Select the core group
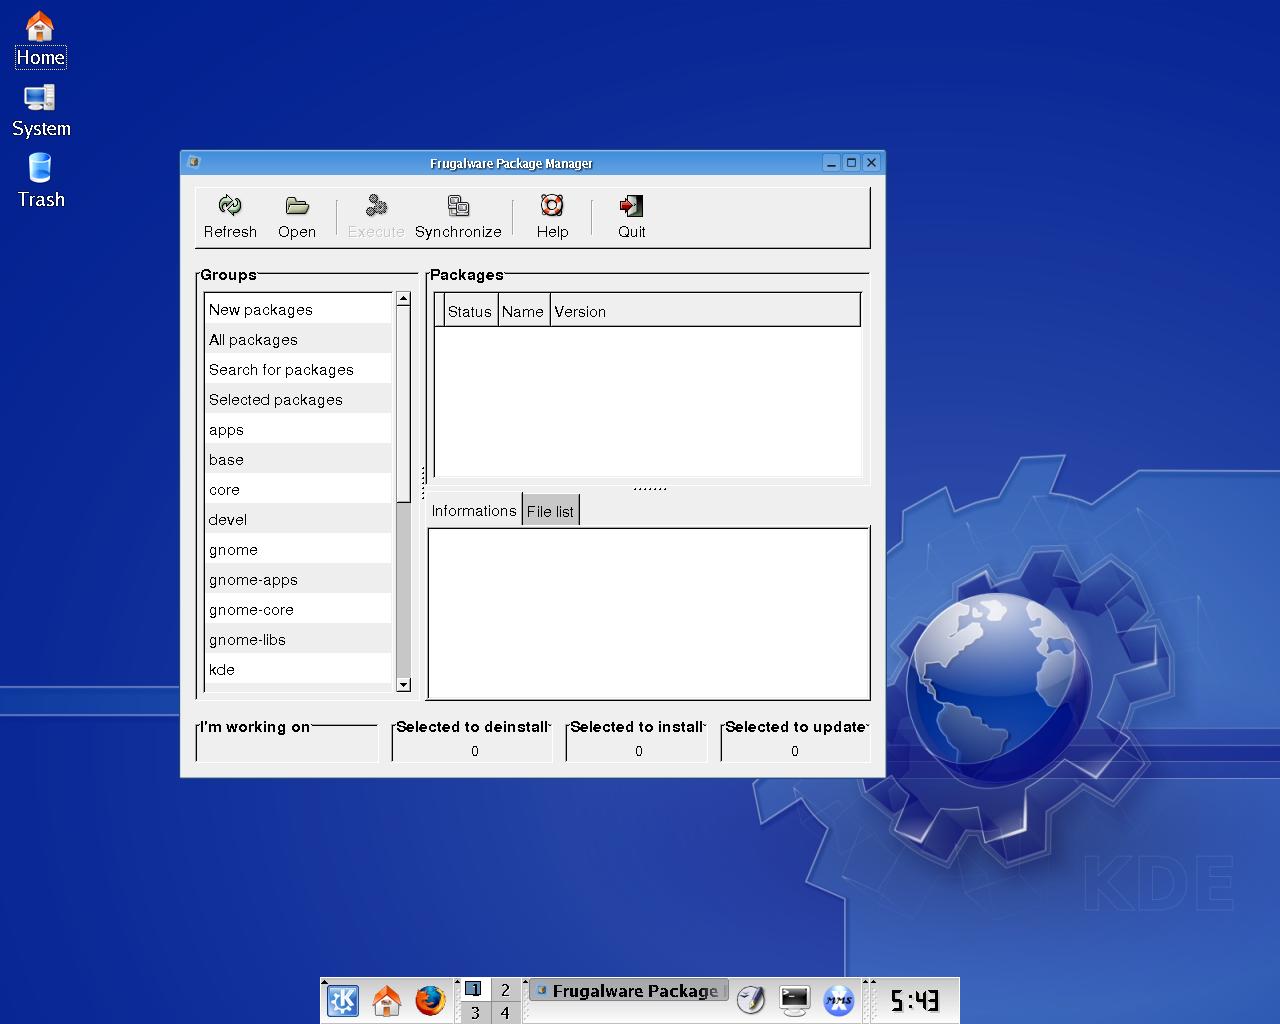The height and width of the screenshot is (1024, 1280). click(298, 490)
